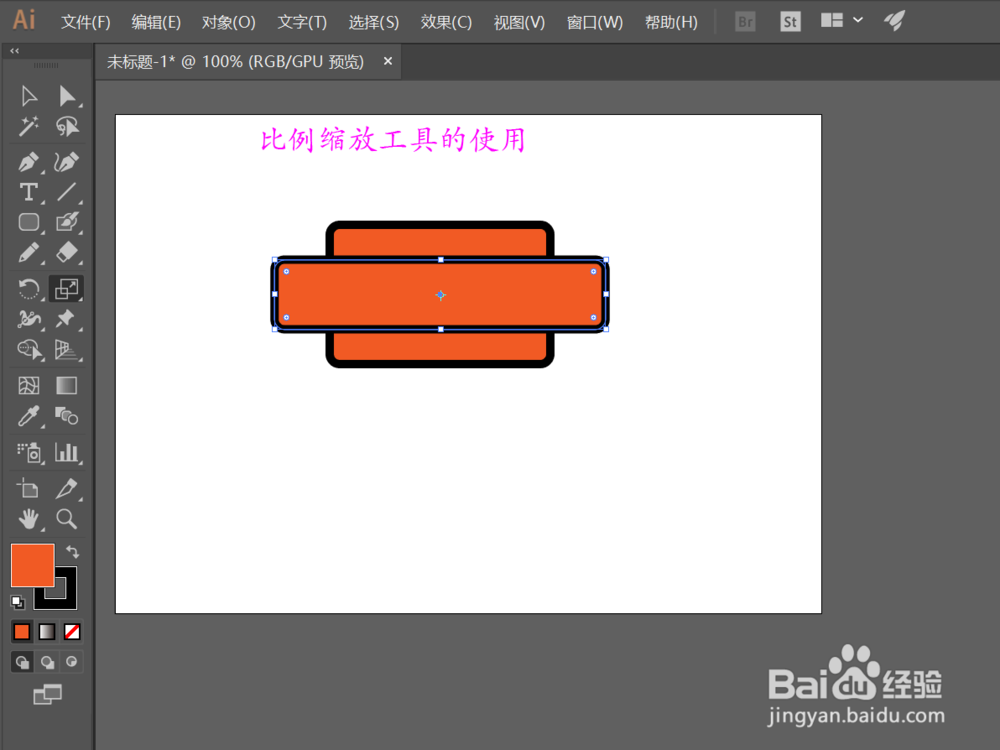This screenshot has width=1000, height=750.
Task: Open the 文件(F) menu
Action: pos(85,22)
